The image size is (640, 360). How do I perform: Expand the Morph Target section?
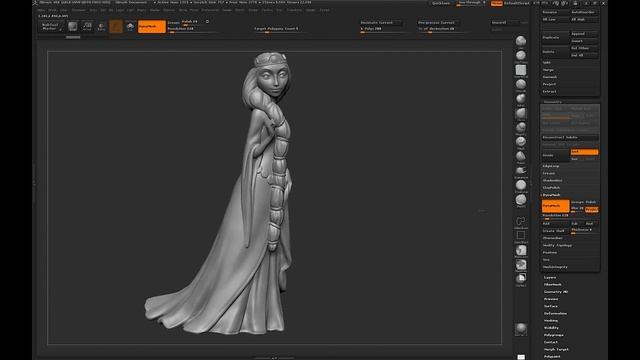coord(556,349)
